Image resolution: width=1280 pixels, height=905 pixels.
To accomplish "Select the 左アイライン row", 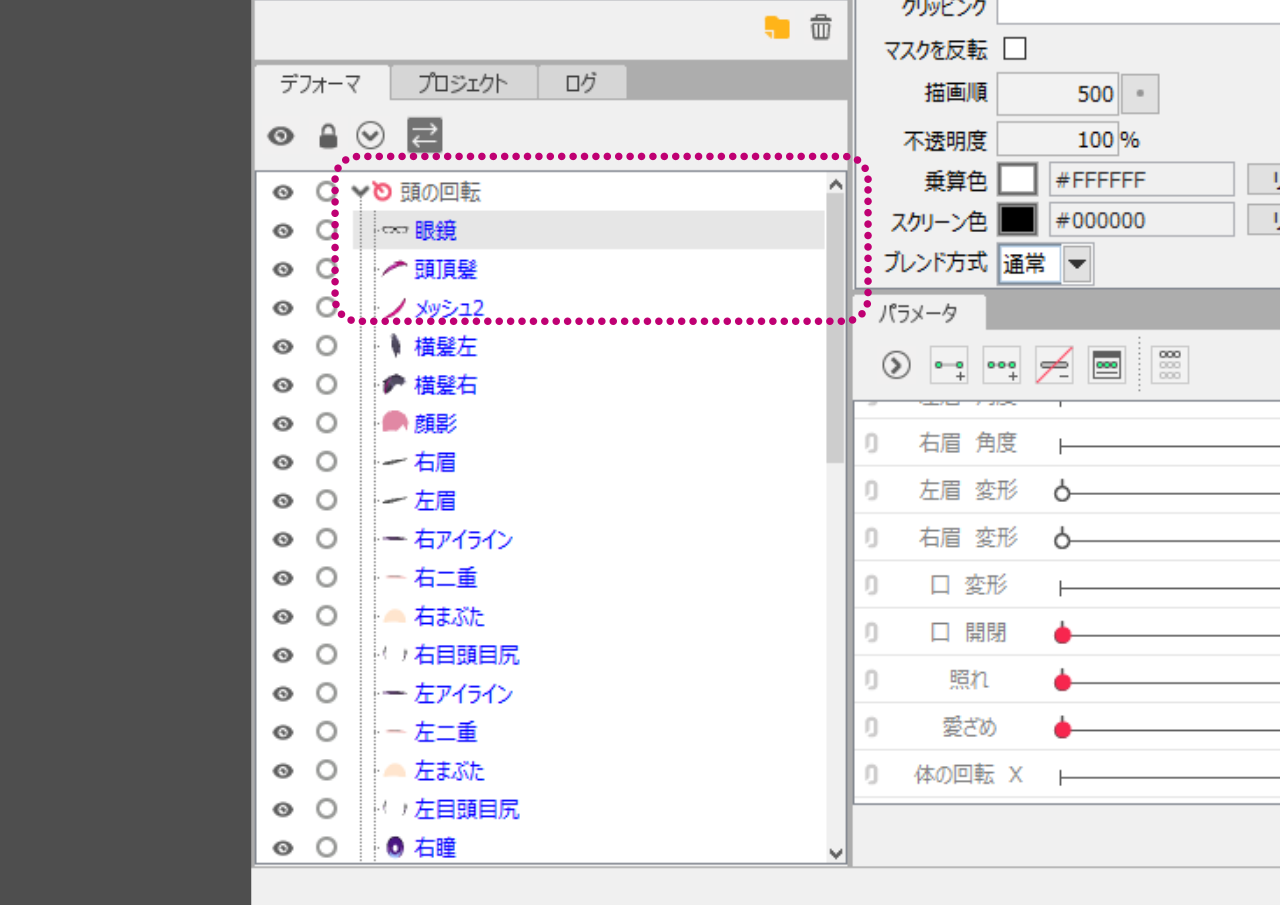I will click(x=588, y=694).
